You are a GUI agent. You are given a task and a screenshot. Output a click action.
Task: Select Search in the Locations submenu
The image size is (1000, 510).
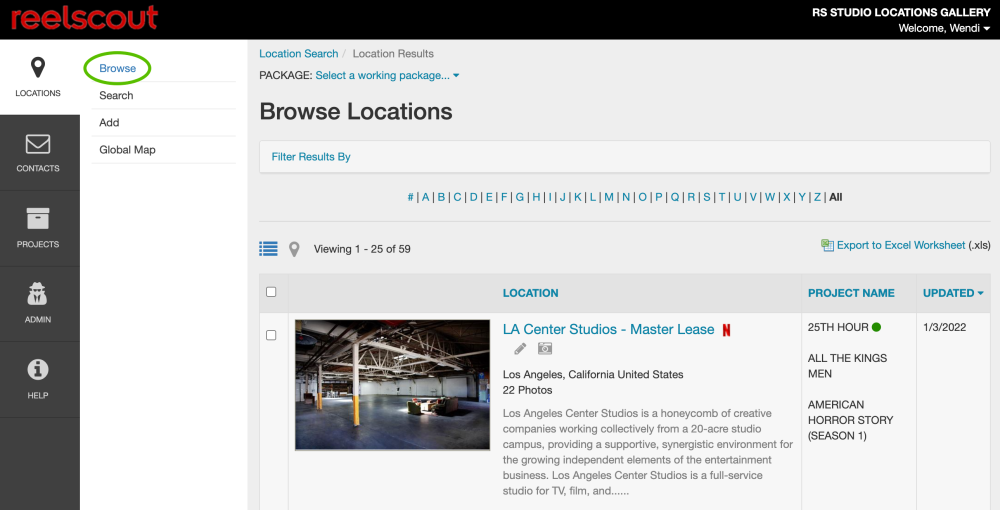pos(116,96)
